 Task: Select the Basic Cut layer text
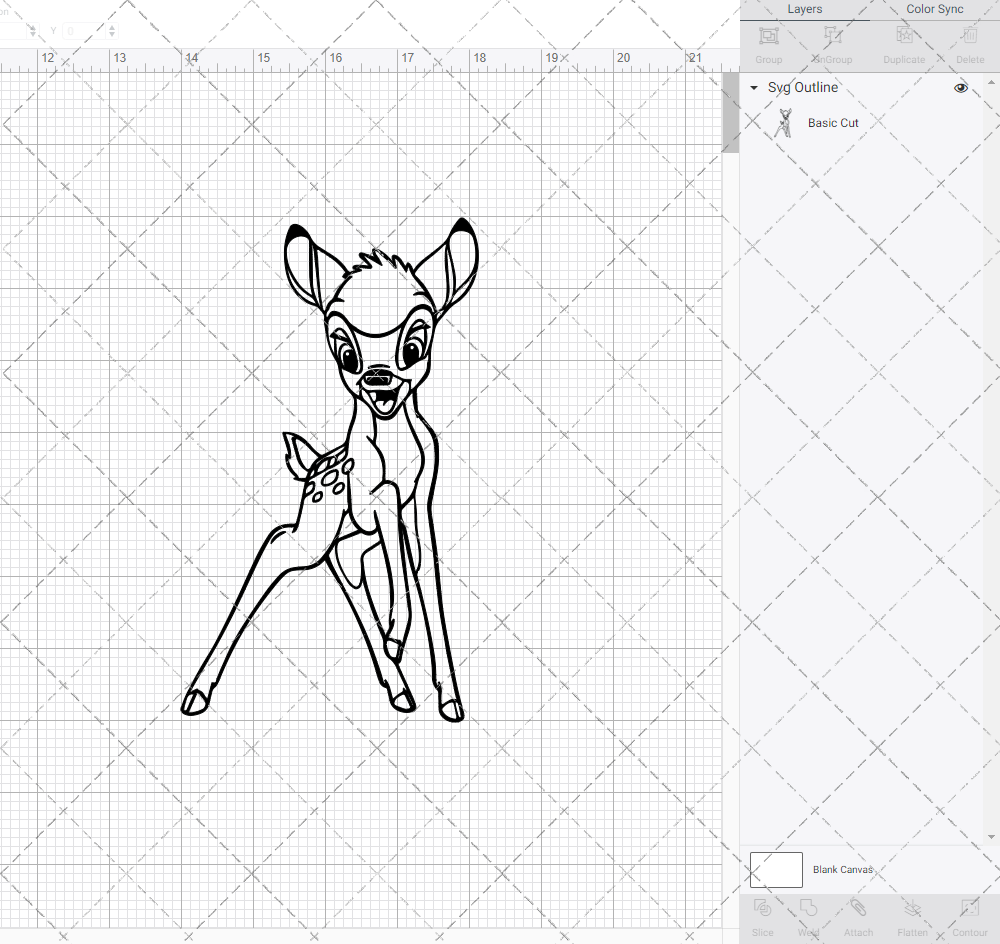point(833,123)
